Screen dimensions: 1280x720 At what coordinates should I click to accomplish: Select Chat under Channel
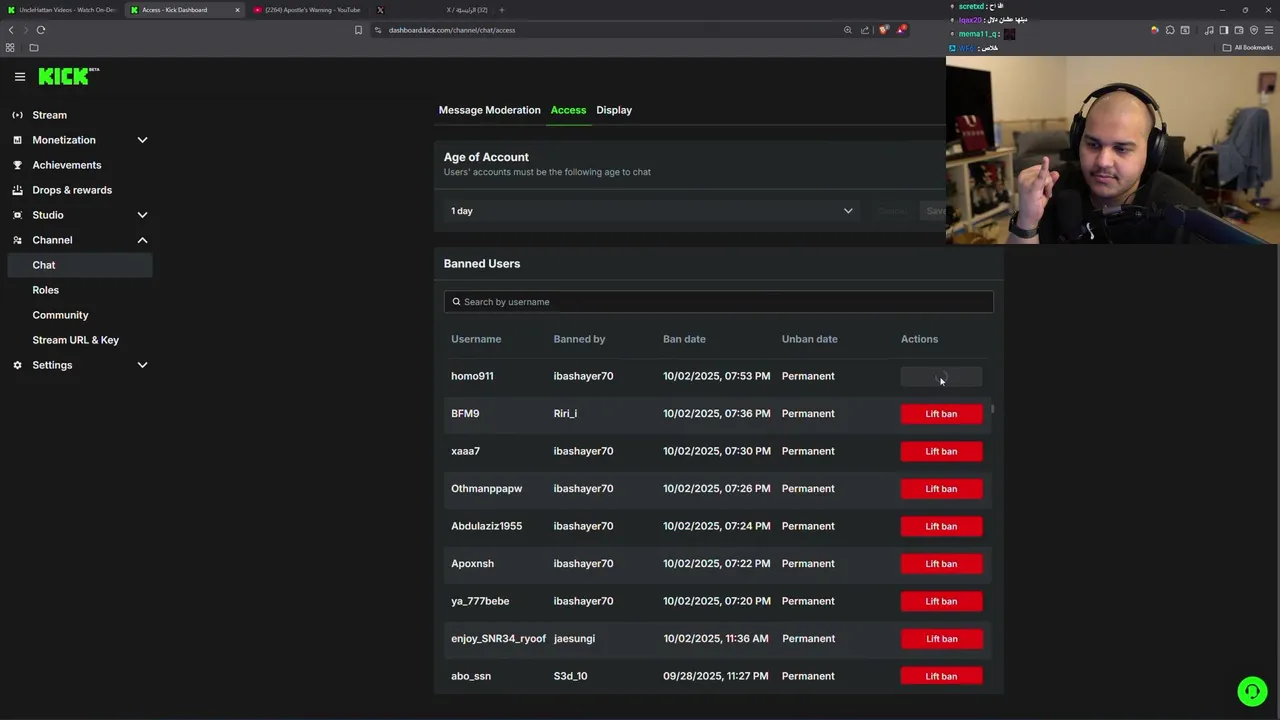(79, 265)
